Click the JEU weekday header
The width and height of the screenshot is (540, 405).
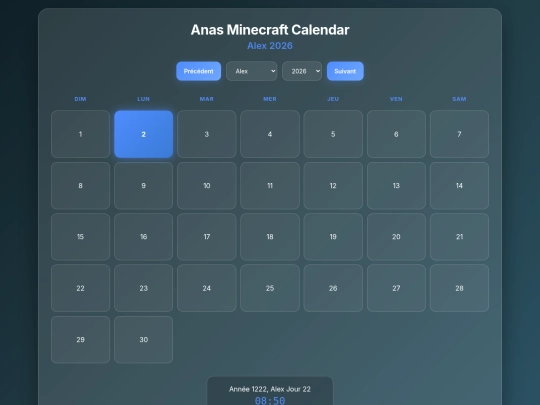point(333,99)
